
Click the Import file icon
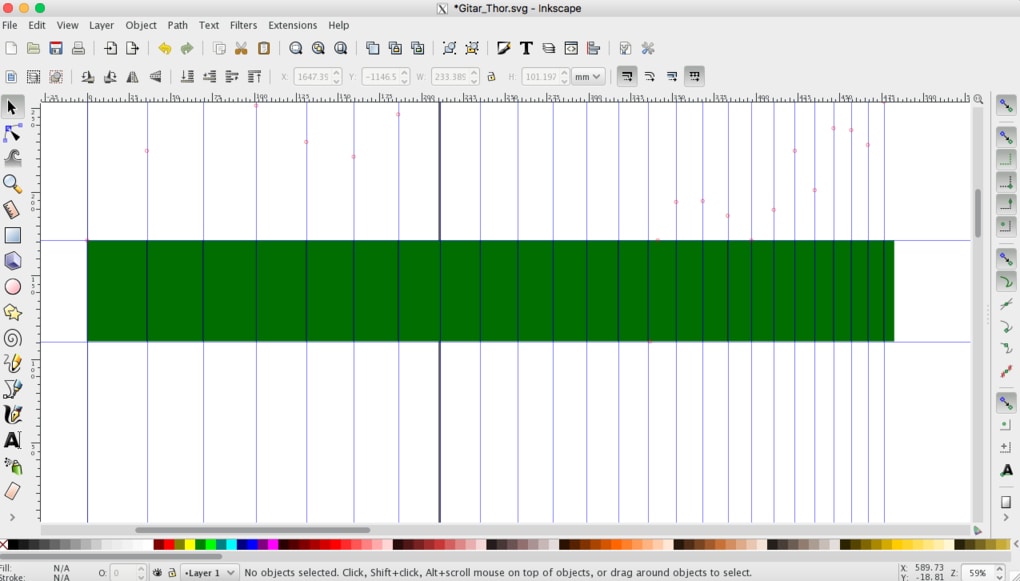[111, 48]
